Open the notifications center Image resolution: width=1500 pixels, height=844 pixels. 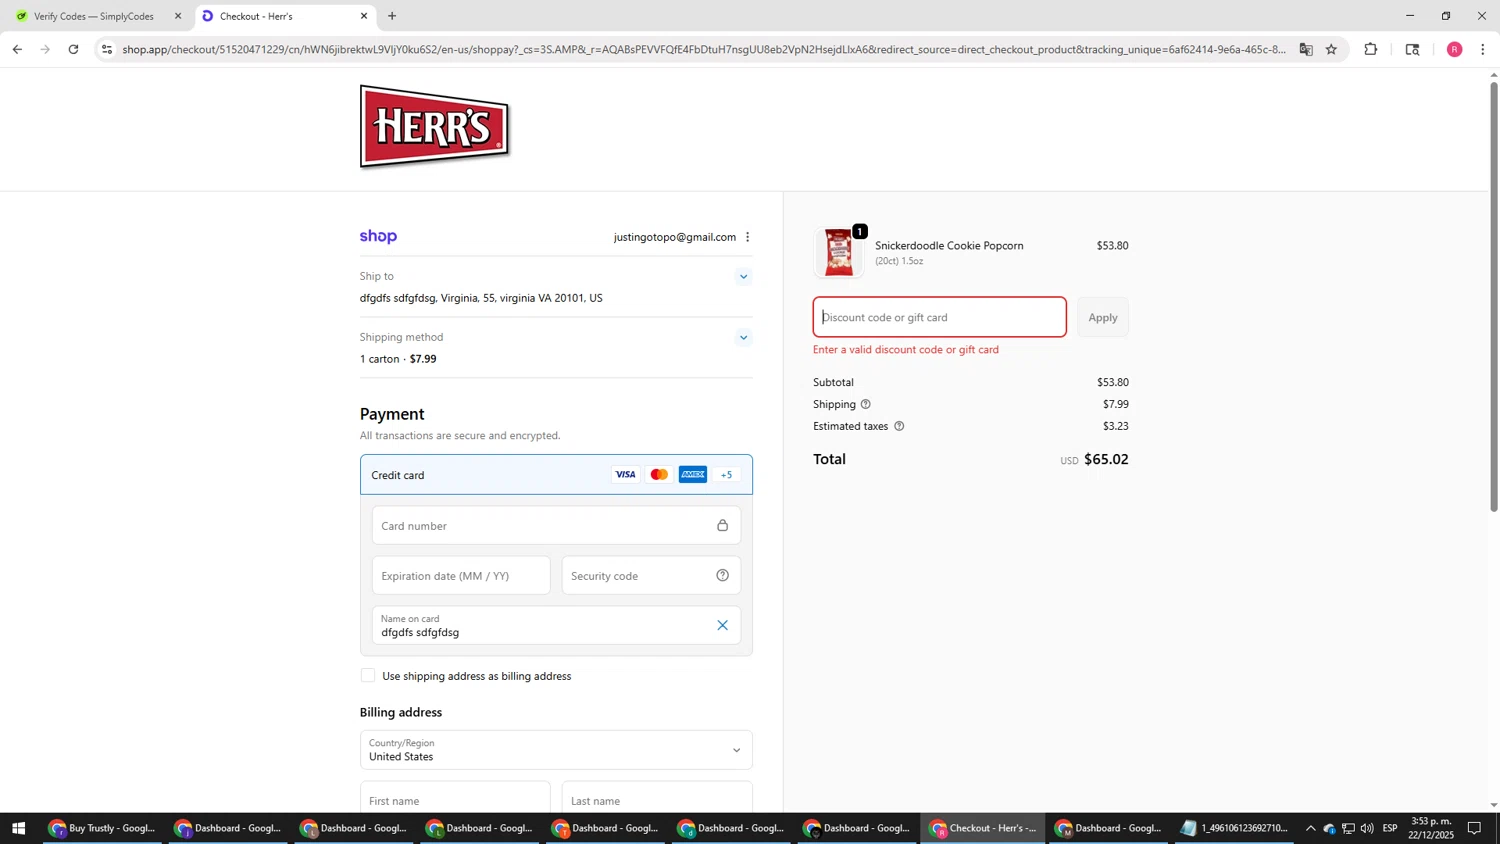coord(1474,828)
